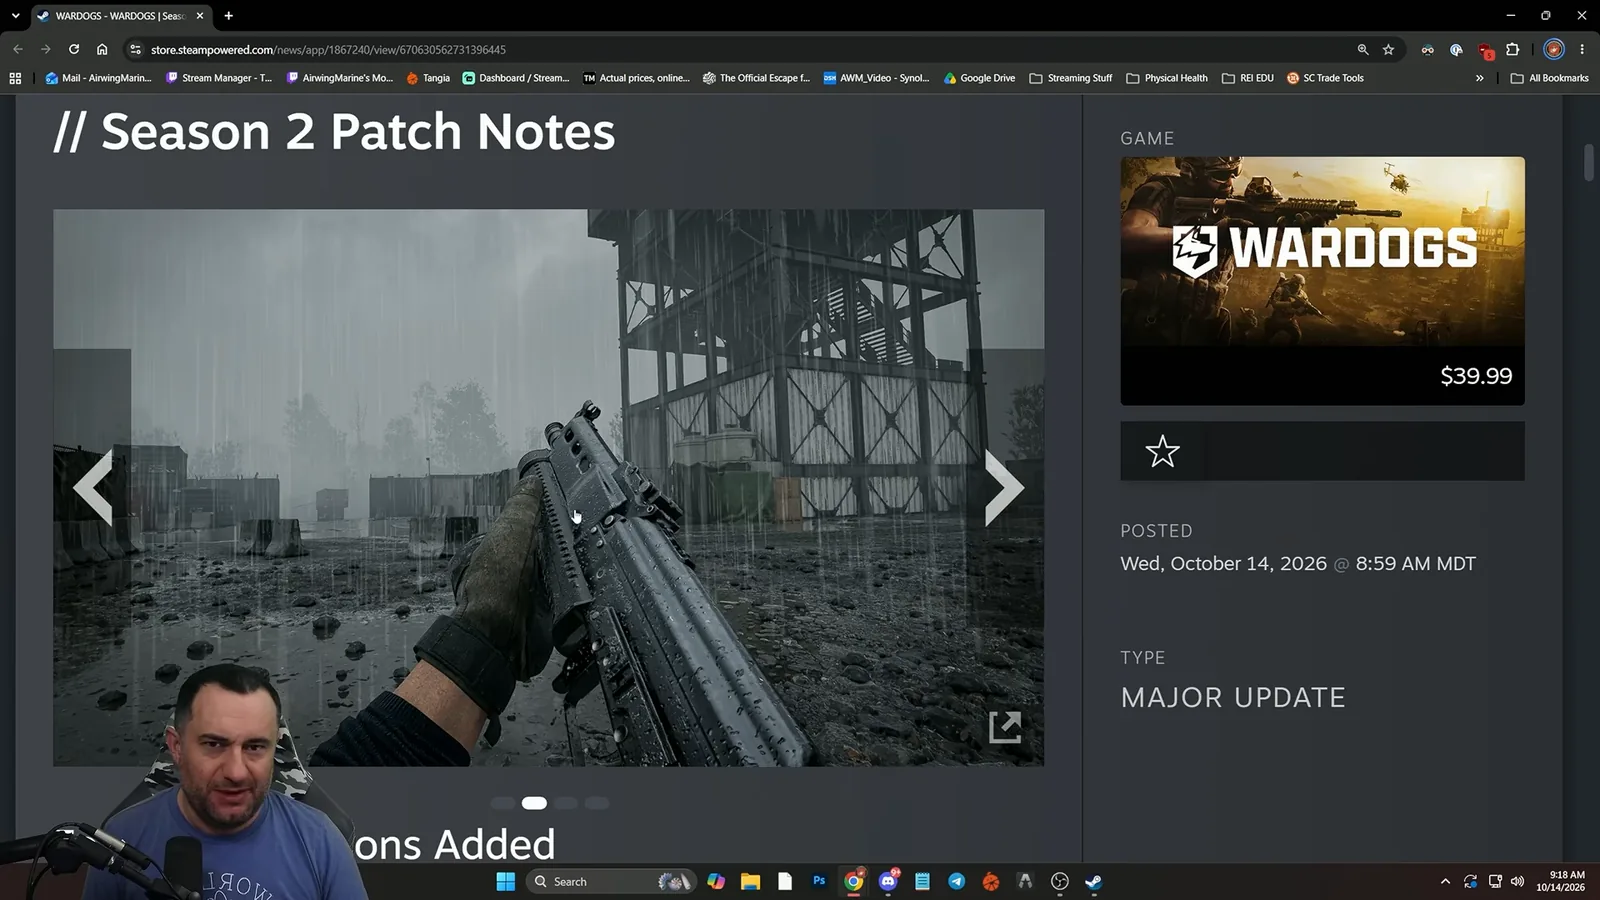Click the page vertical scrollbar thumb

coord(1589,163)
